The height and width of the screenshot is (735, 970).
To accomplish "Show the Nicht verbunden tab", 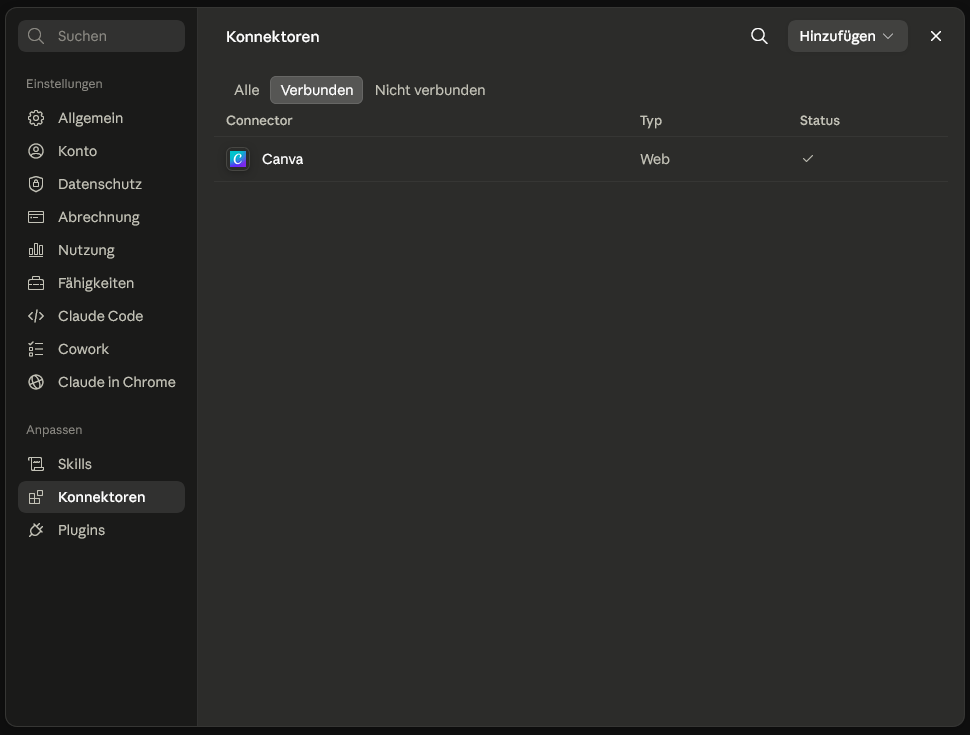I will 430,90.
